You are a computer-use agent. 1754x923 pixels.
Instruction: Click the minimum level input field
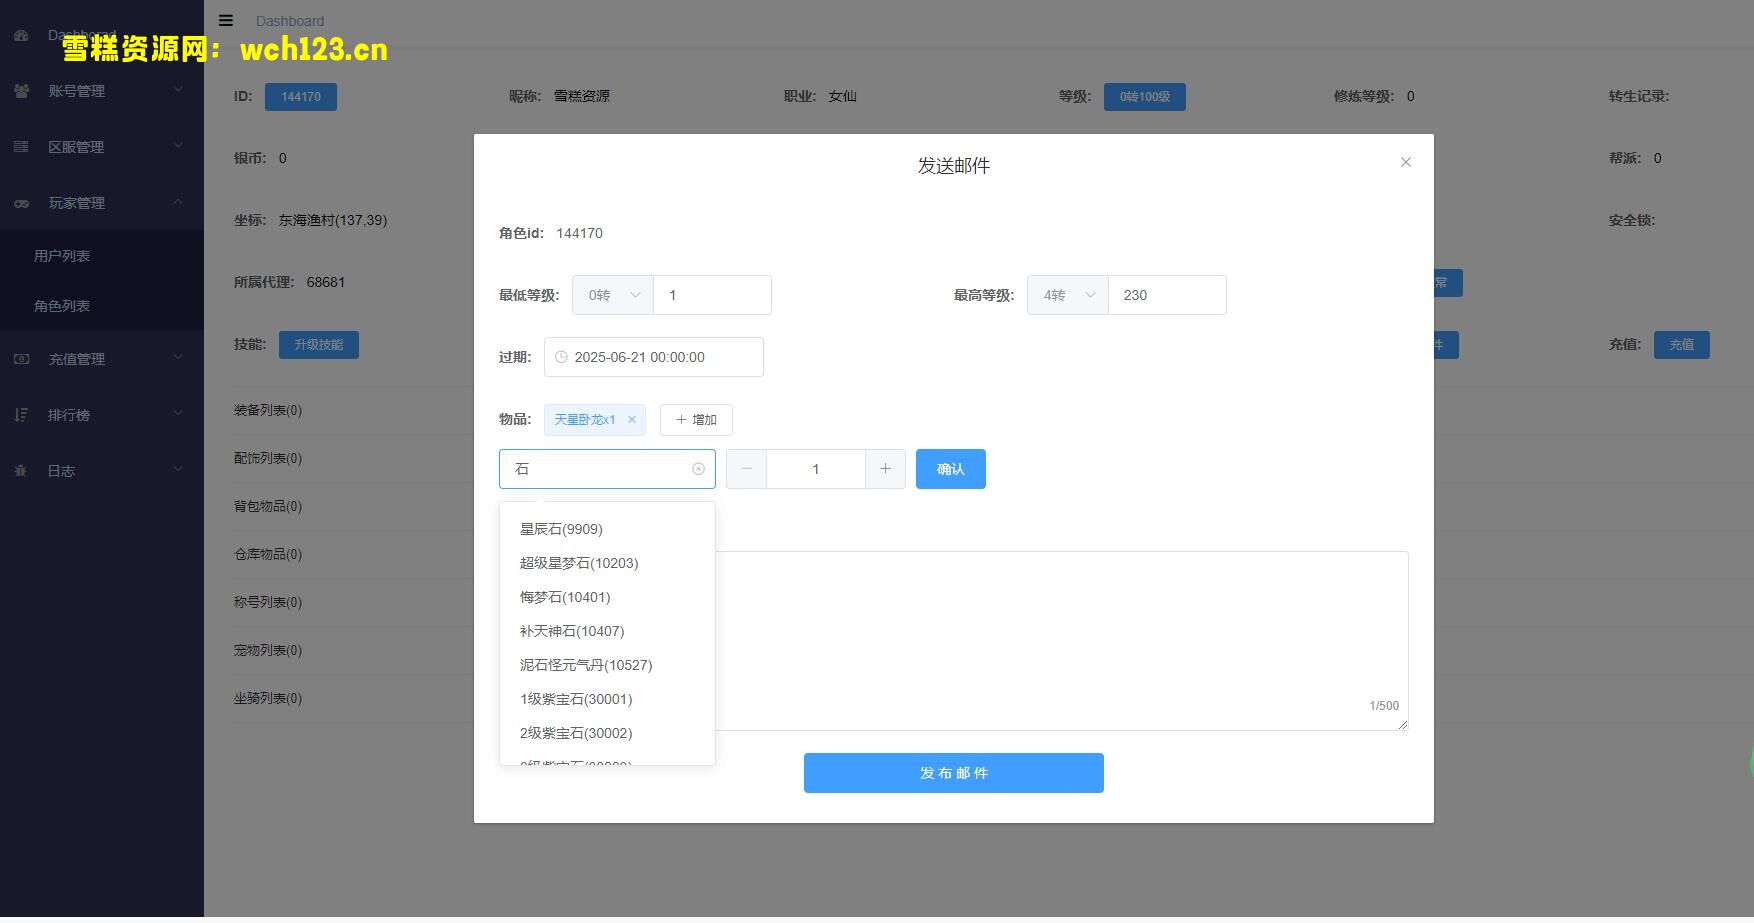712,295
